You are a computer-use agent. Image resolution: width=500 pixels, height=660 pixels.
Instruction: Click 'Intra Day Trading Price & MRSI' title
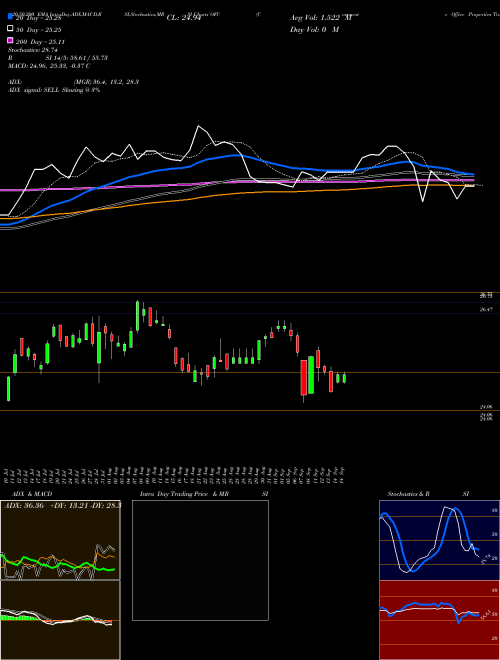(x=204, y=494)
